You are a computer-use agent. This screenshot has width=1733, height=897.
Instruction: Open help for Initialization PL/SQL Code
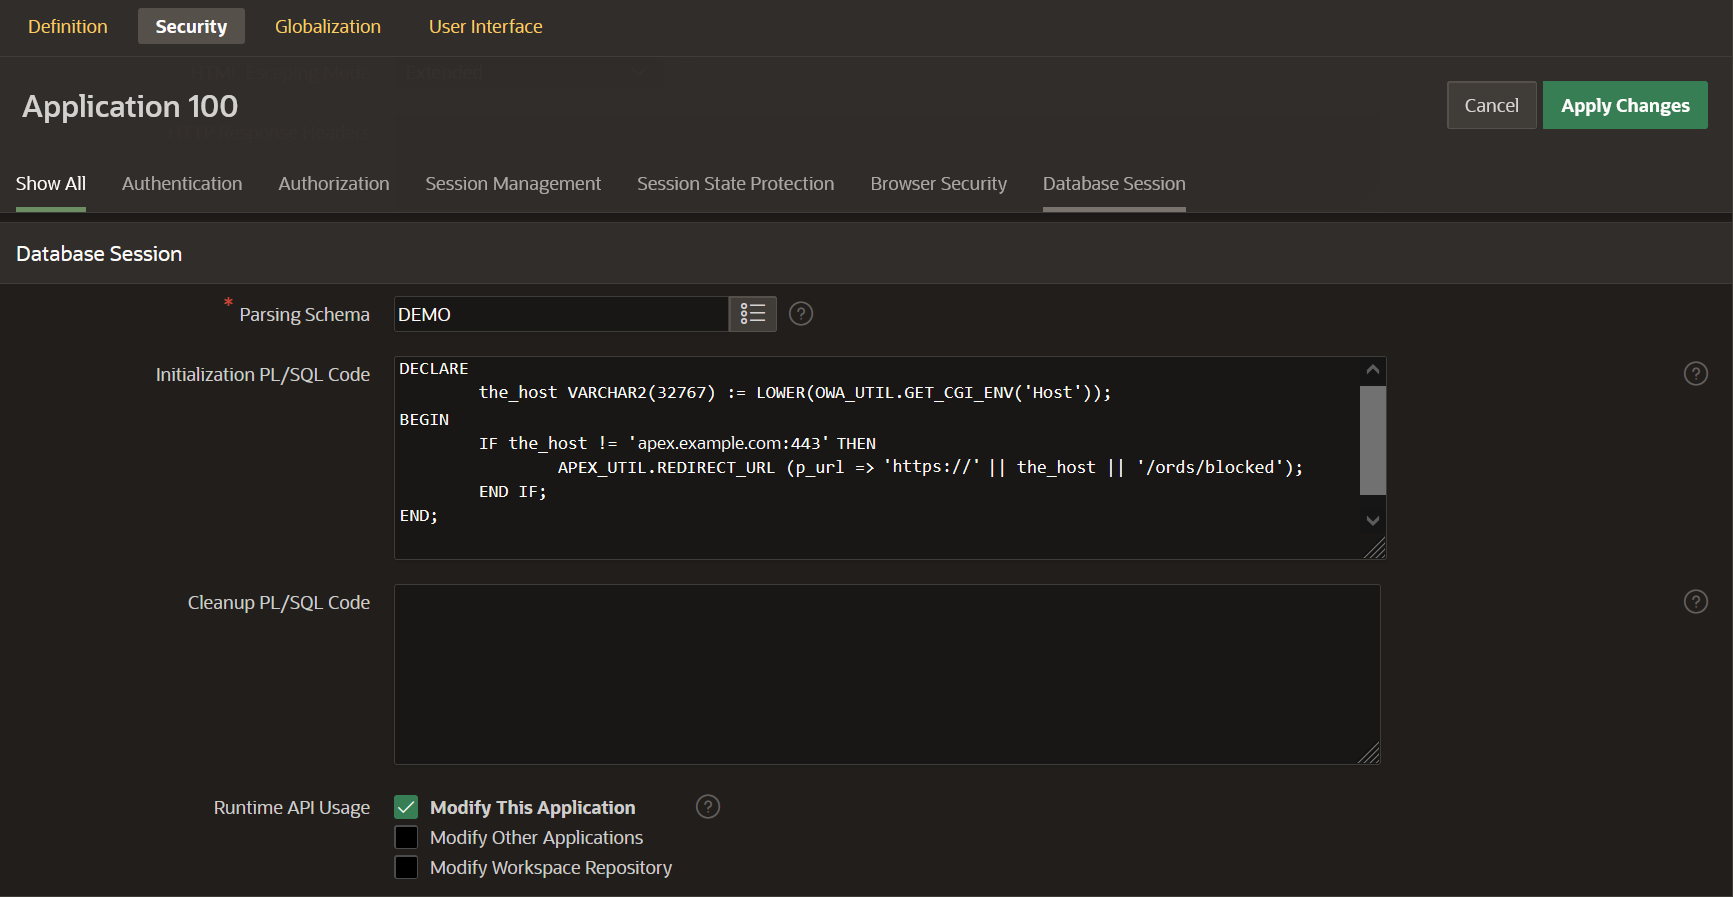pyautogui.click(x=1695, y=374)
